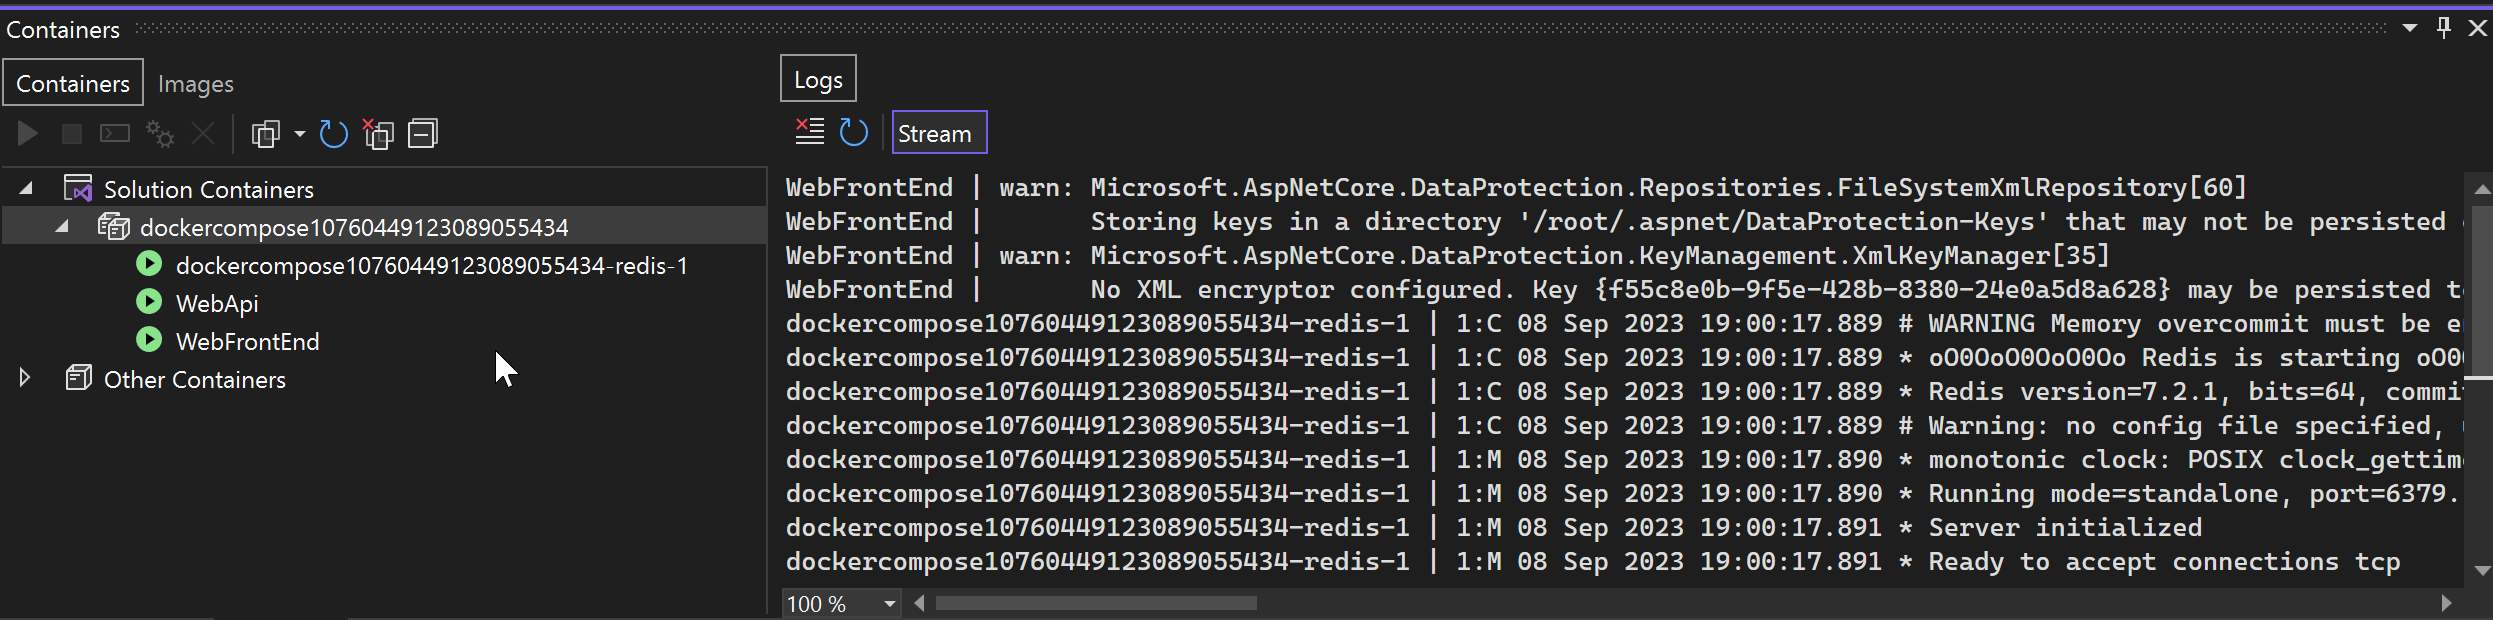2493x620 pixels.
Task: Select the WebApi container
Action: coord(217,303)
